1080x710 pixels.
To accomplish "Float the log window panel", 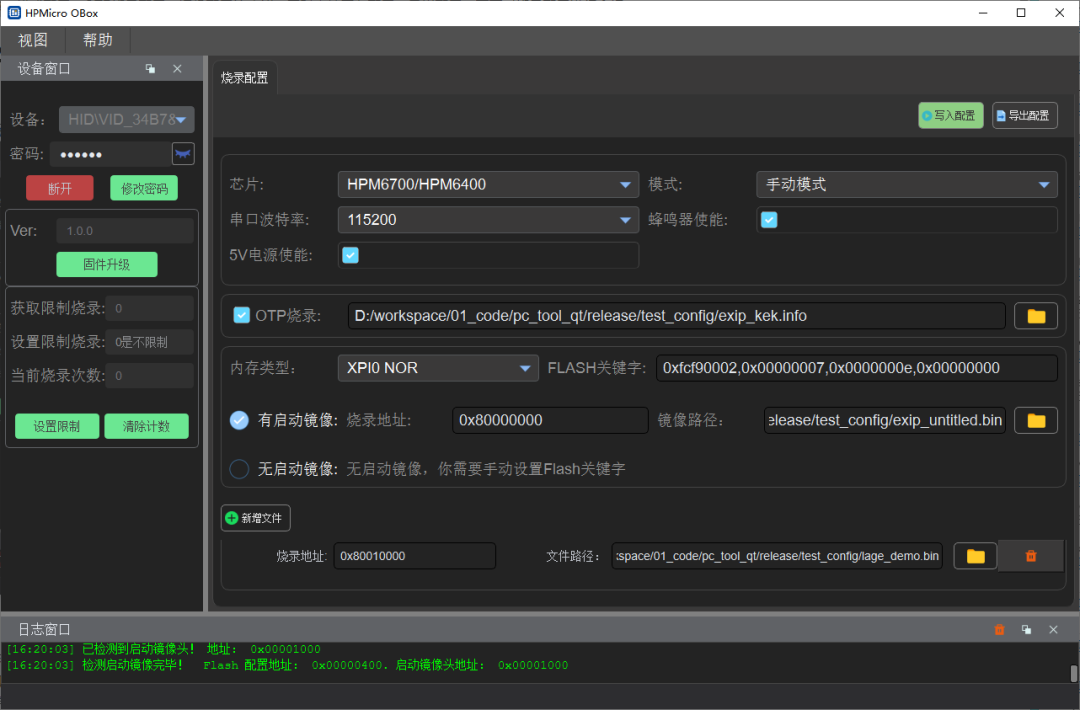I will (1026, 629).
